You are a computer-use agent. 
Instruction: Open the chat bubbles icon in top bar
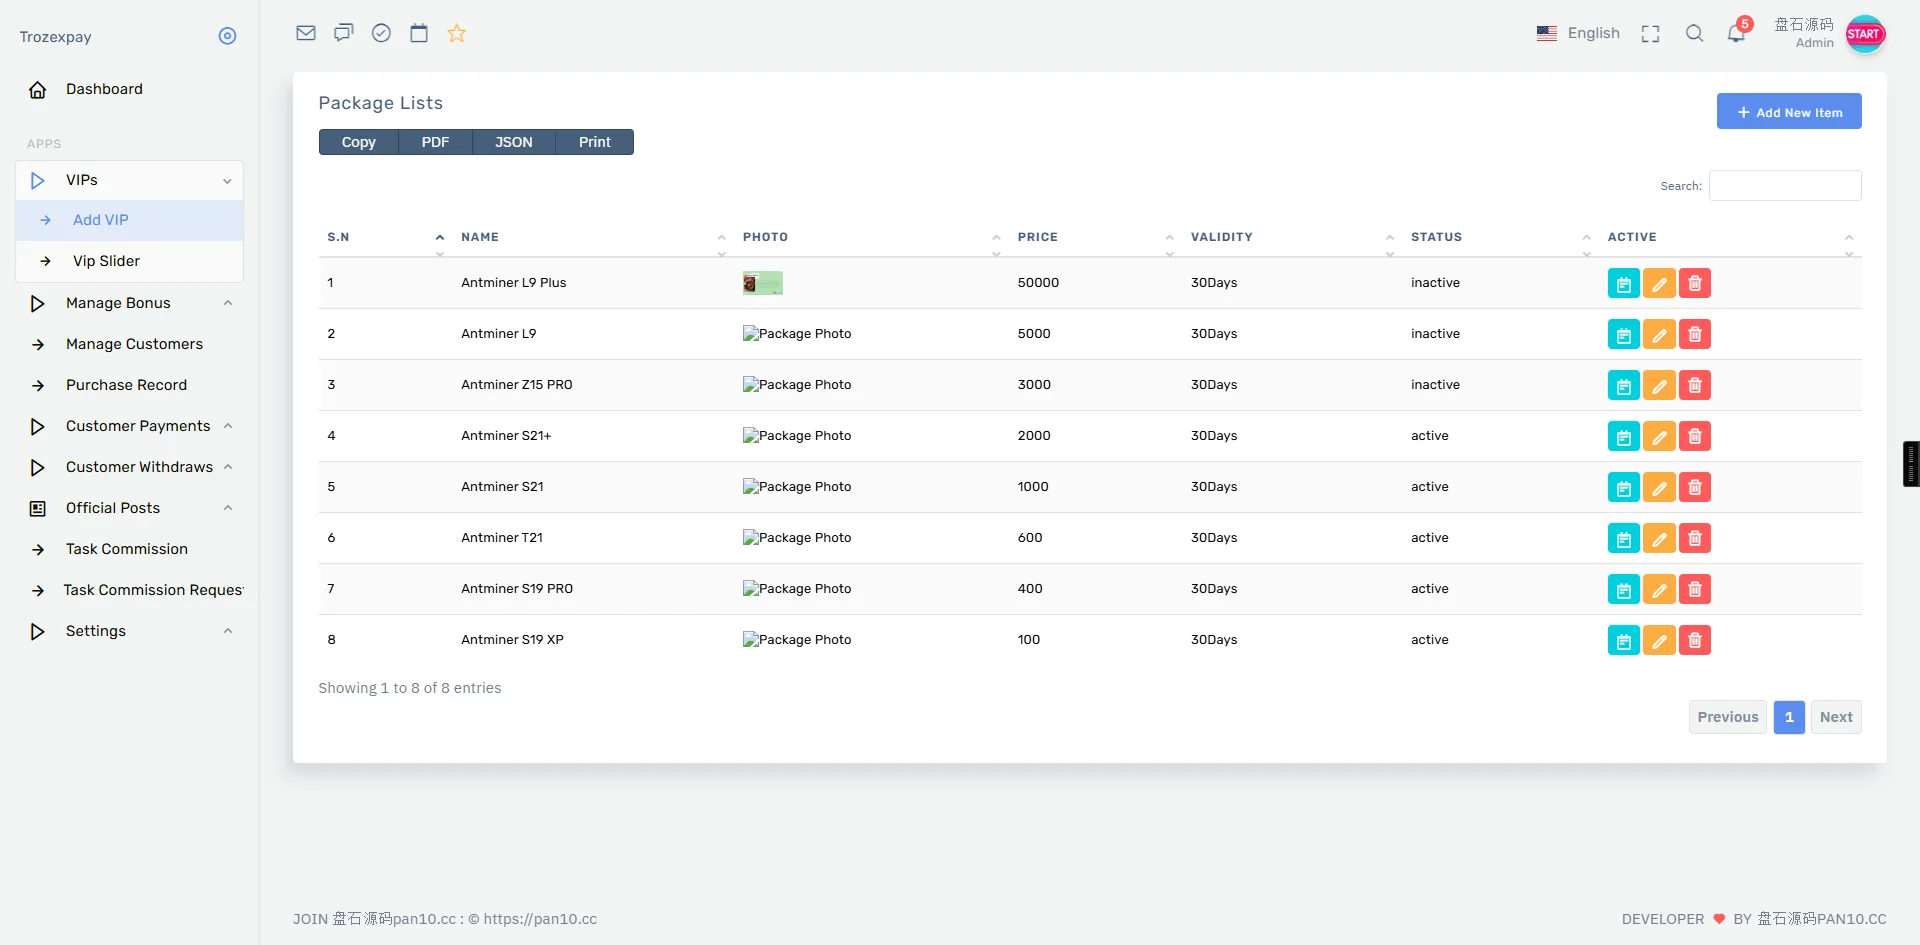[344, 33]
